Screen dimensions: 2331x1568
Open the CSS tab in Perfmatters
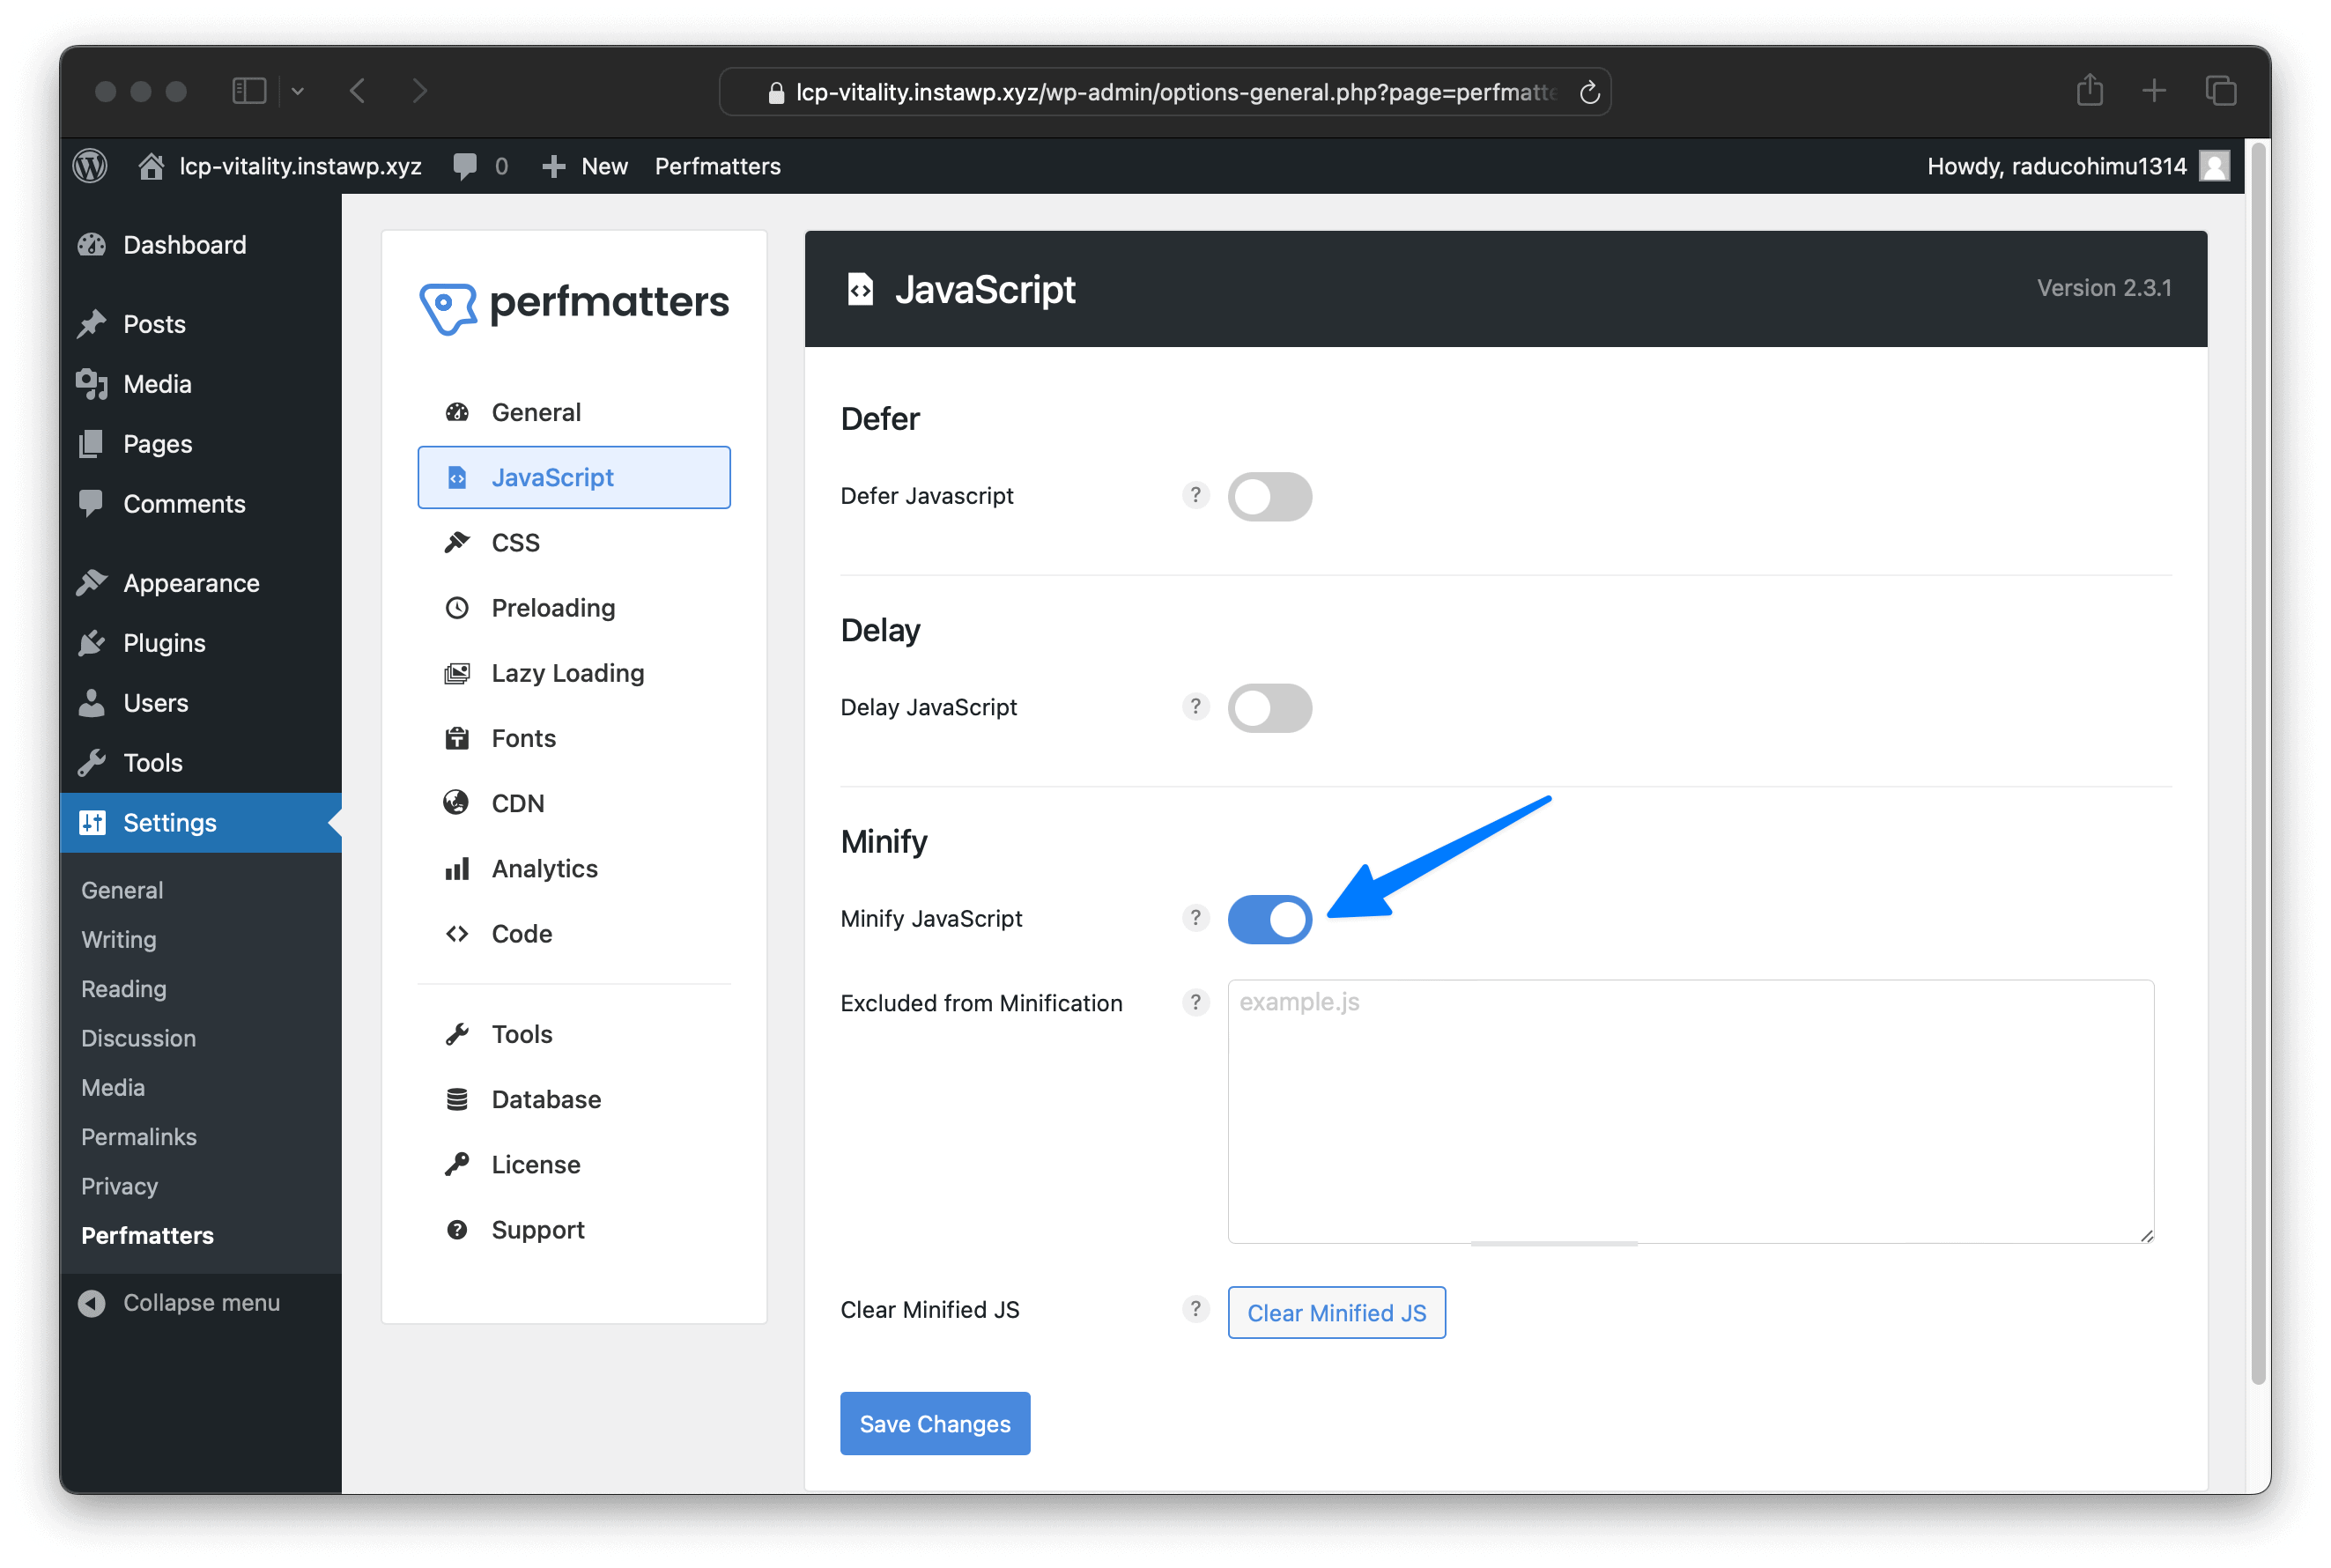515,543
